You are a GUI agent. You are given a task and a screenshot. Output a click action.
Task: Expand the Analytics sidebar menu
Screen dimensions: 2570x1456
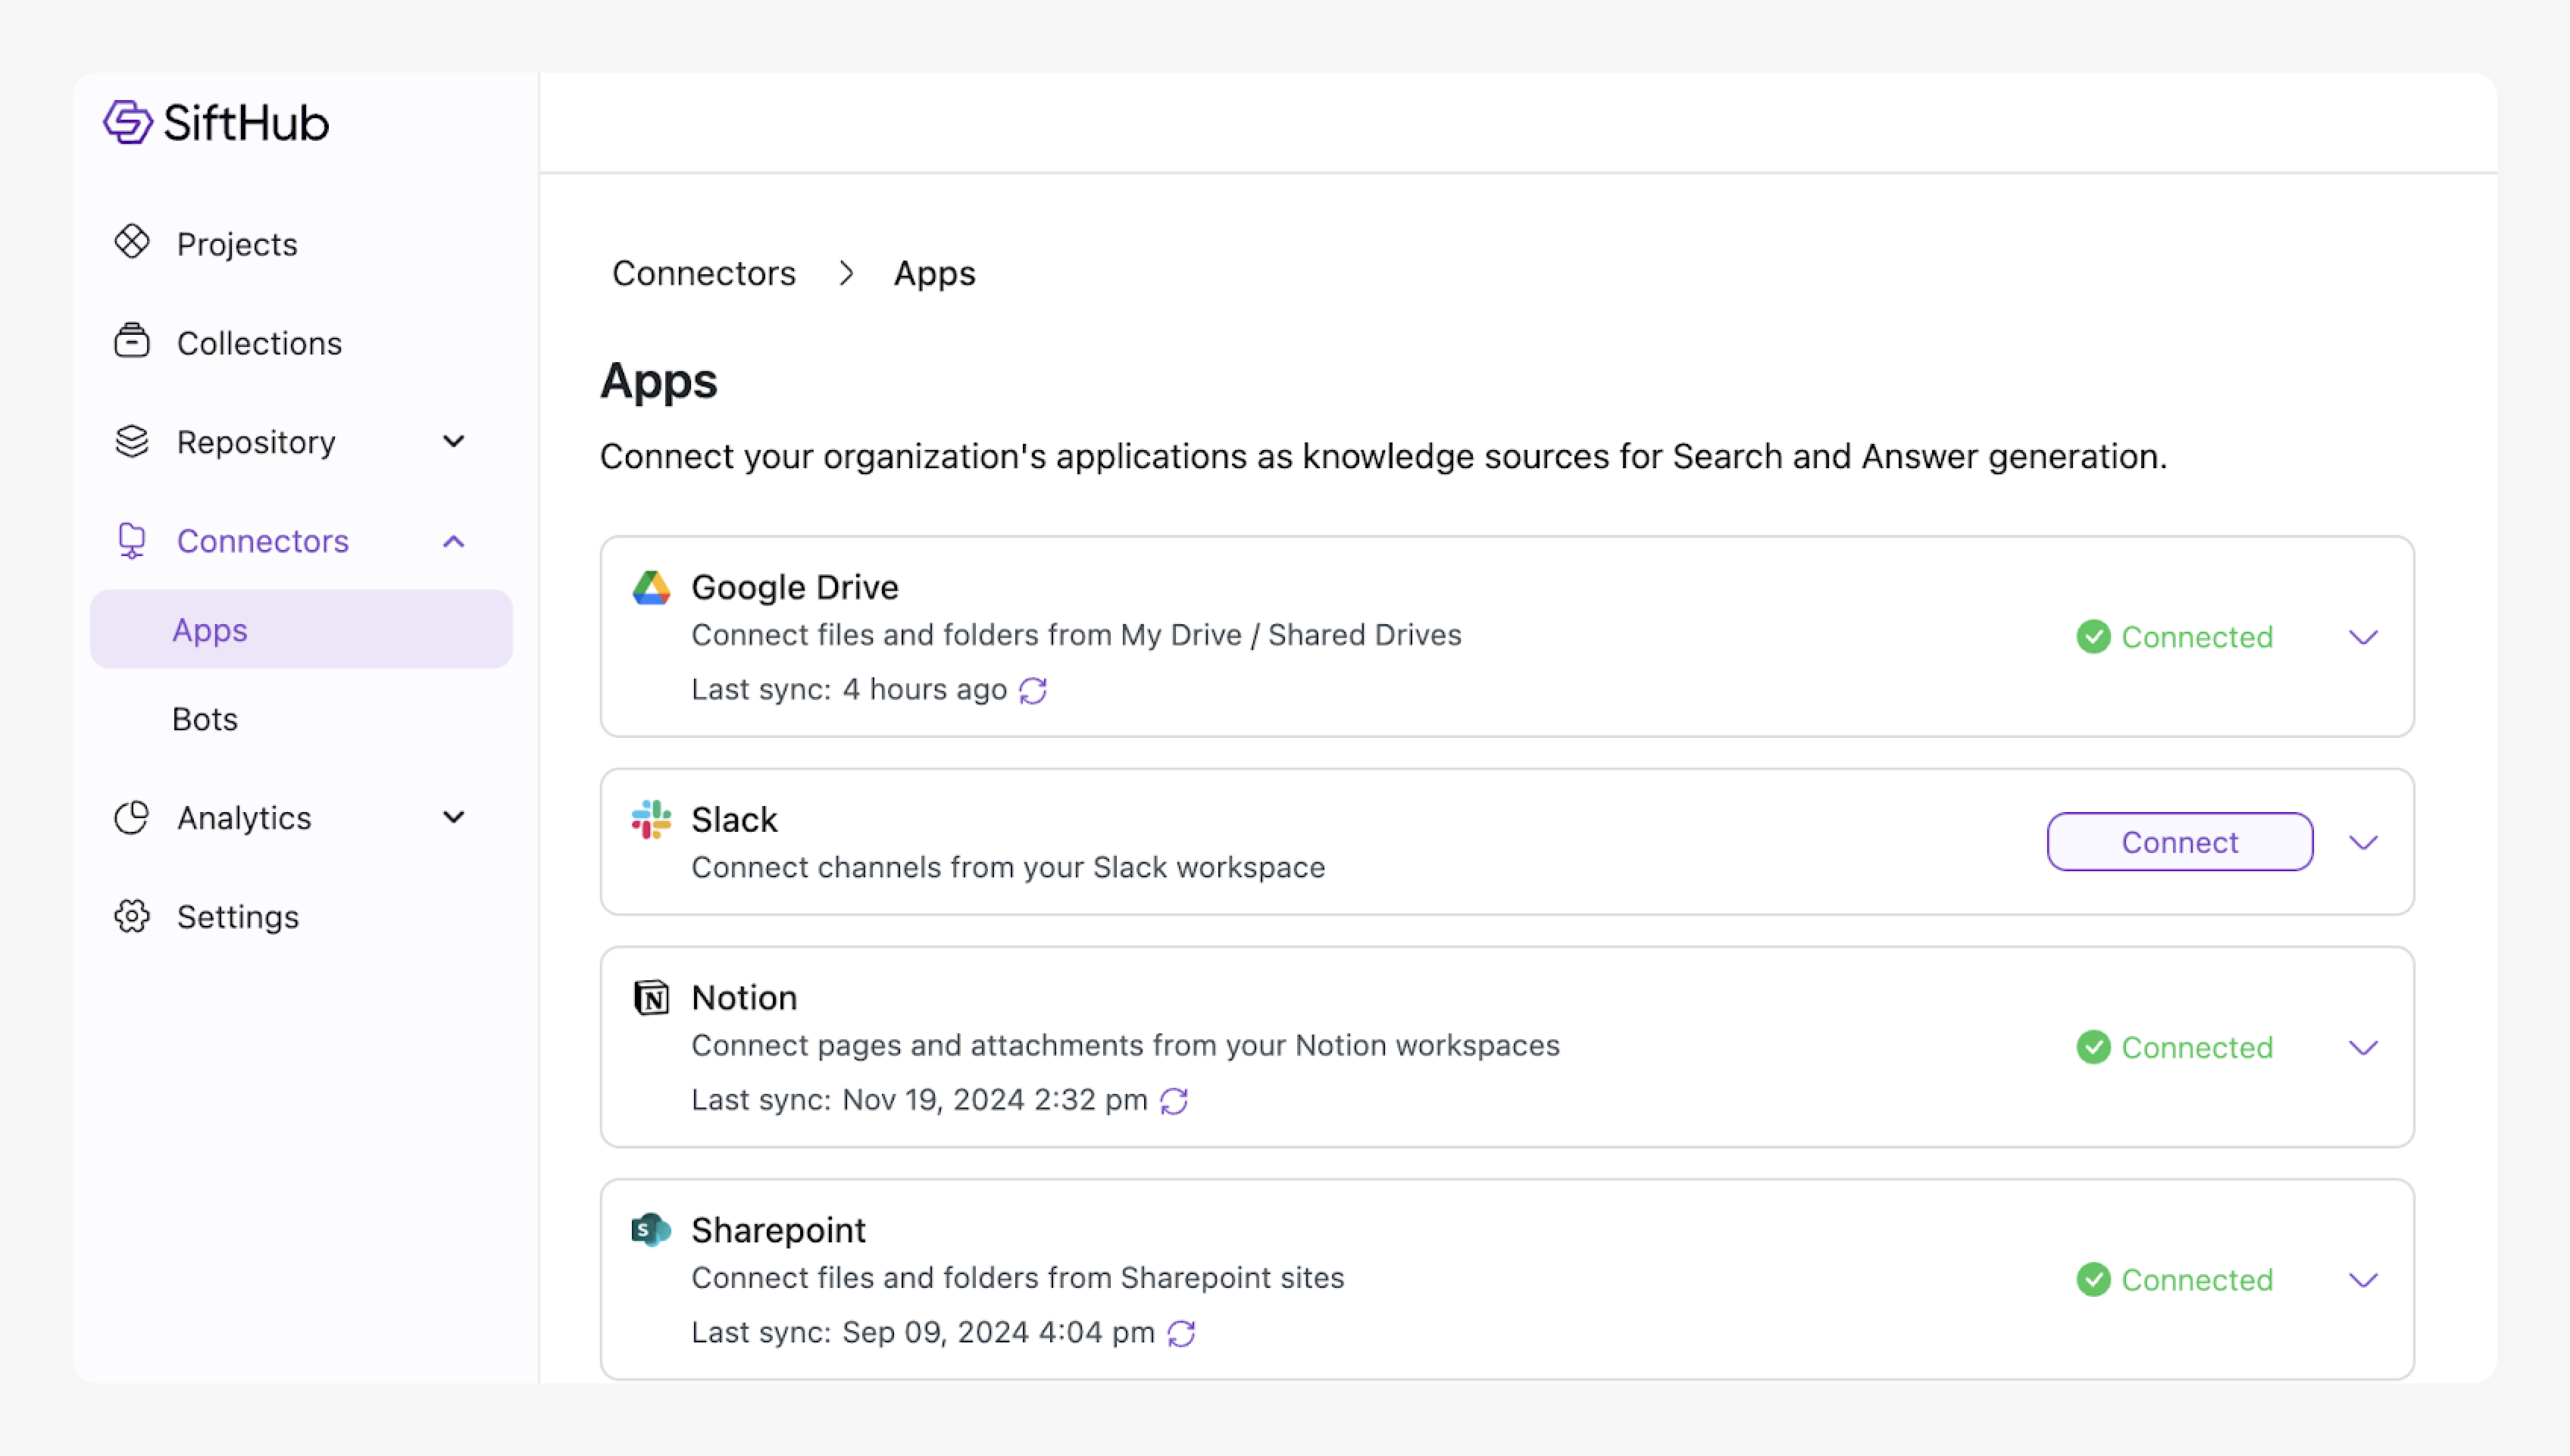coord(453,817)
